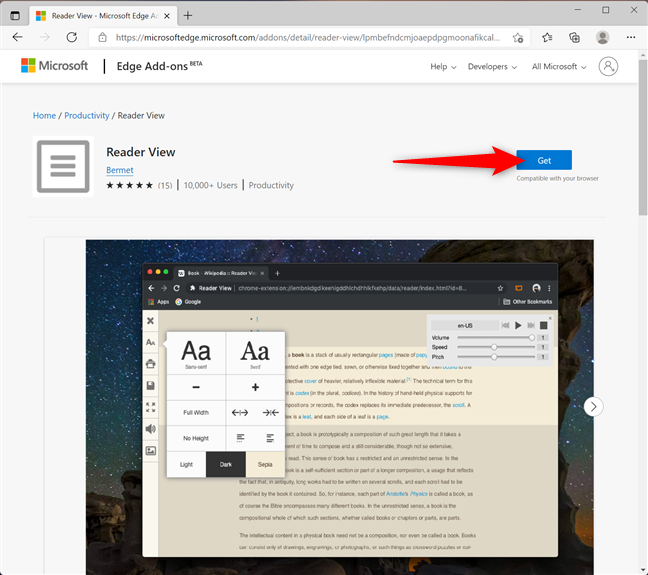
Task: Get the Reader View extension
Action: (x=544, y=160)
